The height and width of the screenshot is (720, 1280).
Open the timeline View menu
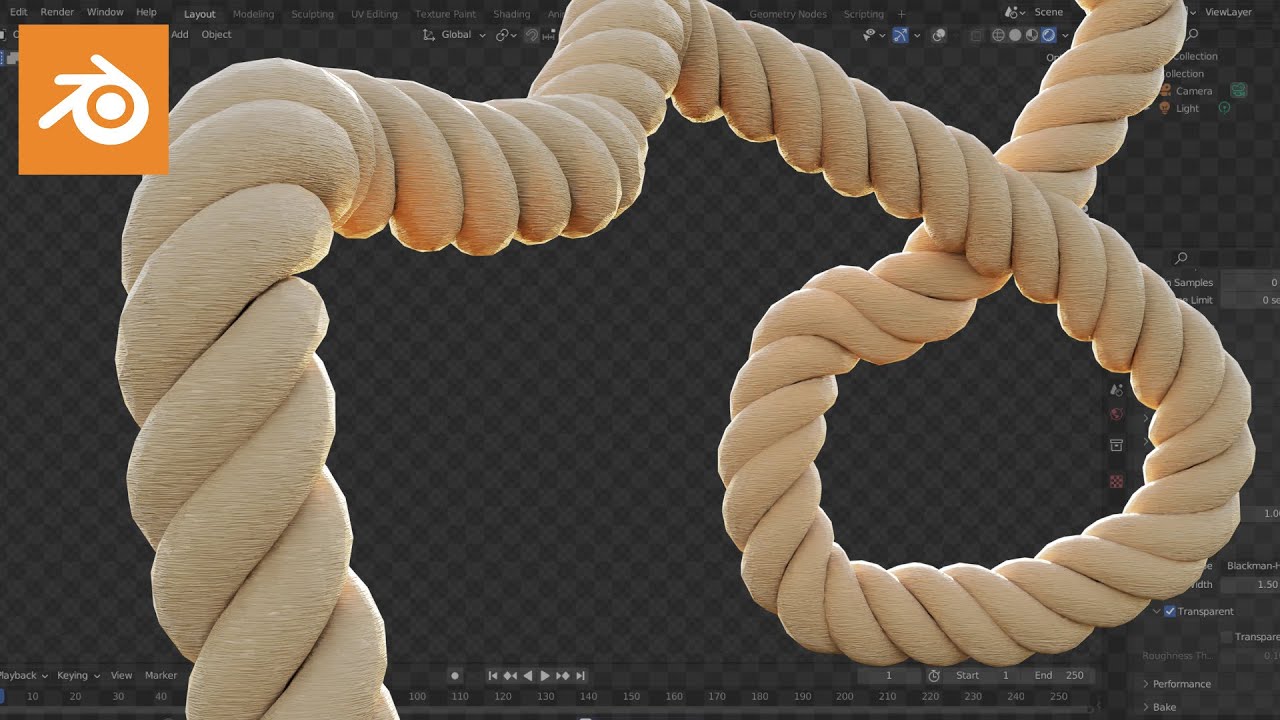[121, 676]
